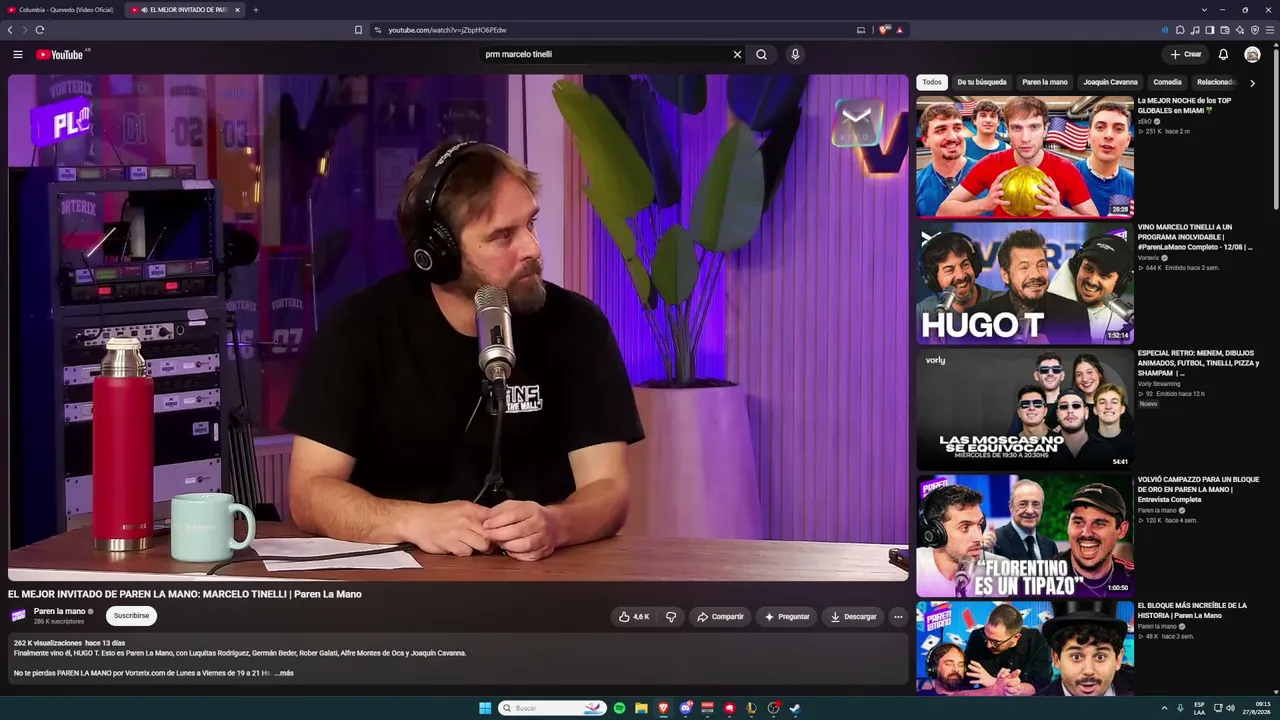The width and height of the screenshot is (1280, 720).
Task: Bookmark this page in the address bar
Action: (x=358, y=30)
